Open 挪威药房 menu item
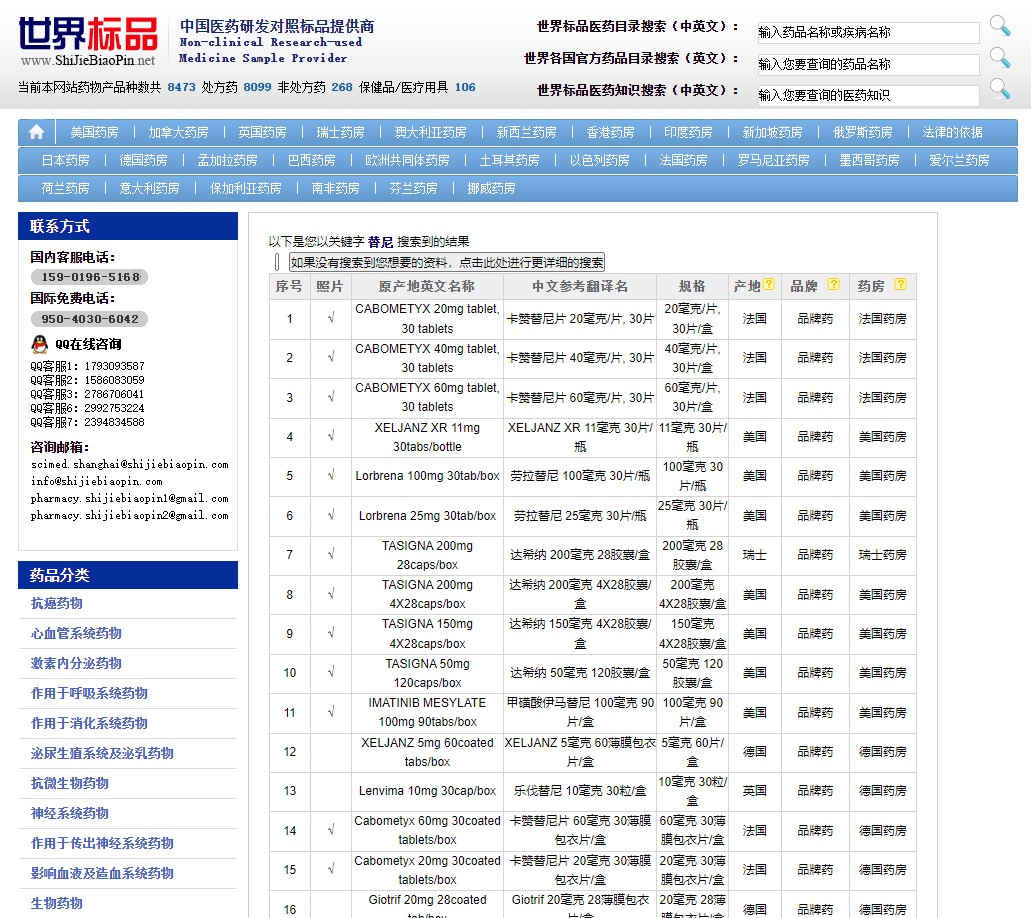 [491, 188]
